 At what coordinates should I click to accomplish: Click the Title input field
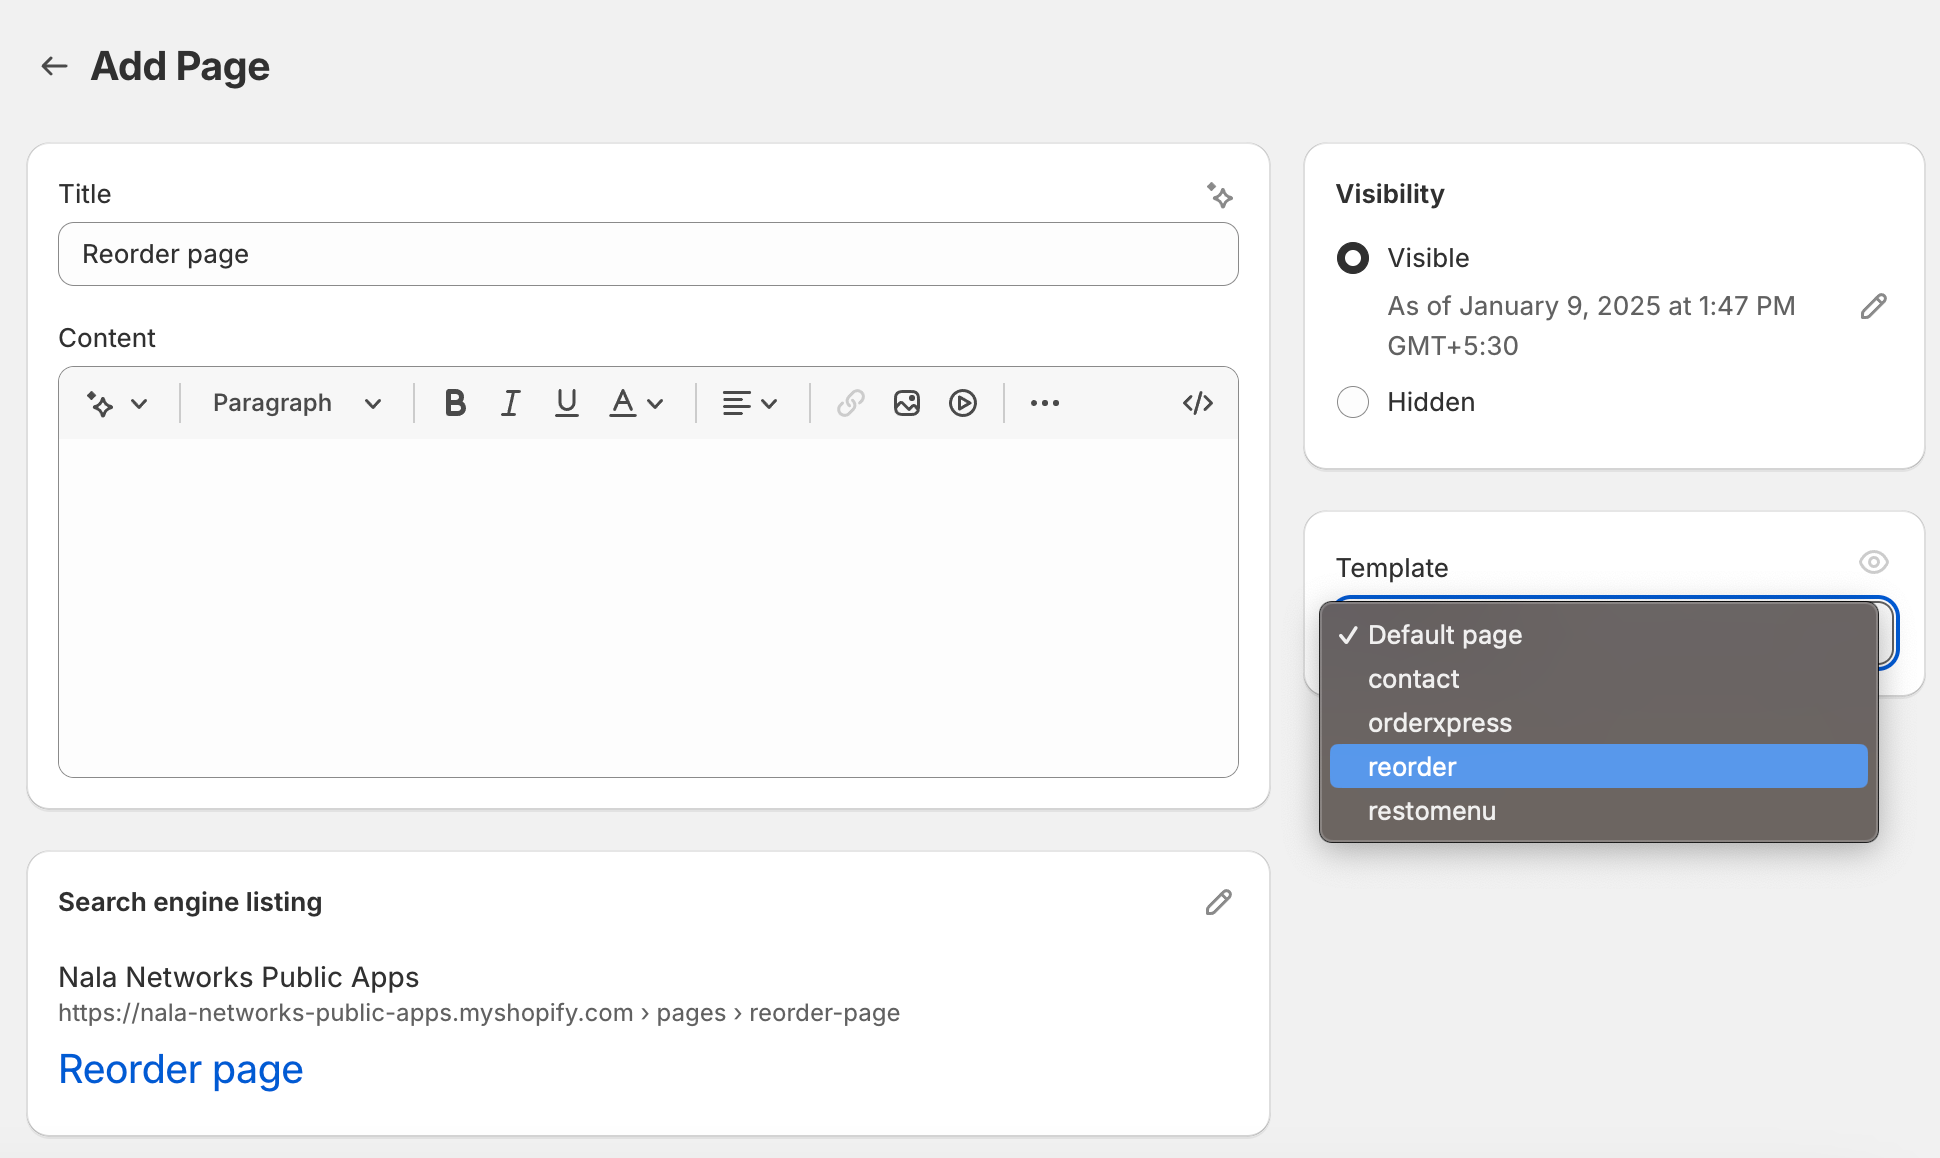coord(648,254)
